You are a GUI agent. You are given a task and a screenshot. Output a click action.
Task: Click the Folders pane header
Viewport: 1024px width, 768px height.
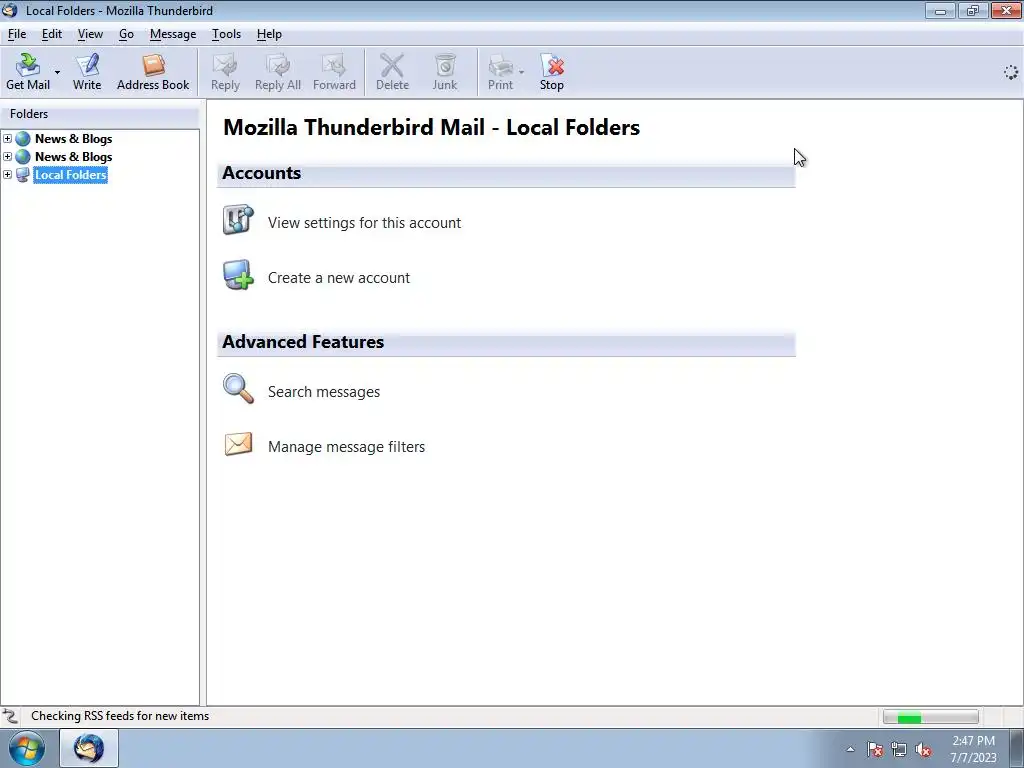pyautogui.click(x=100, y=114)
